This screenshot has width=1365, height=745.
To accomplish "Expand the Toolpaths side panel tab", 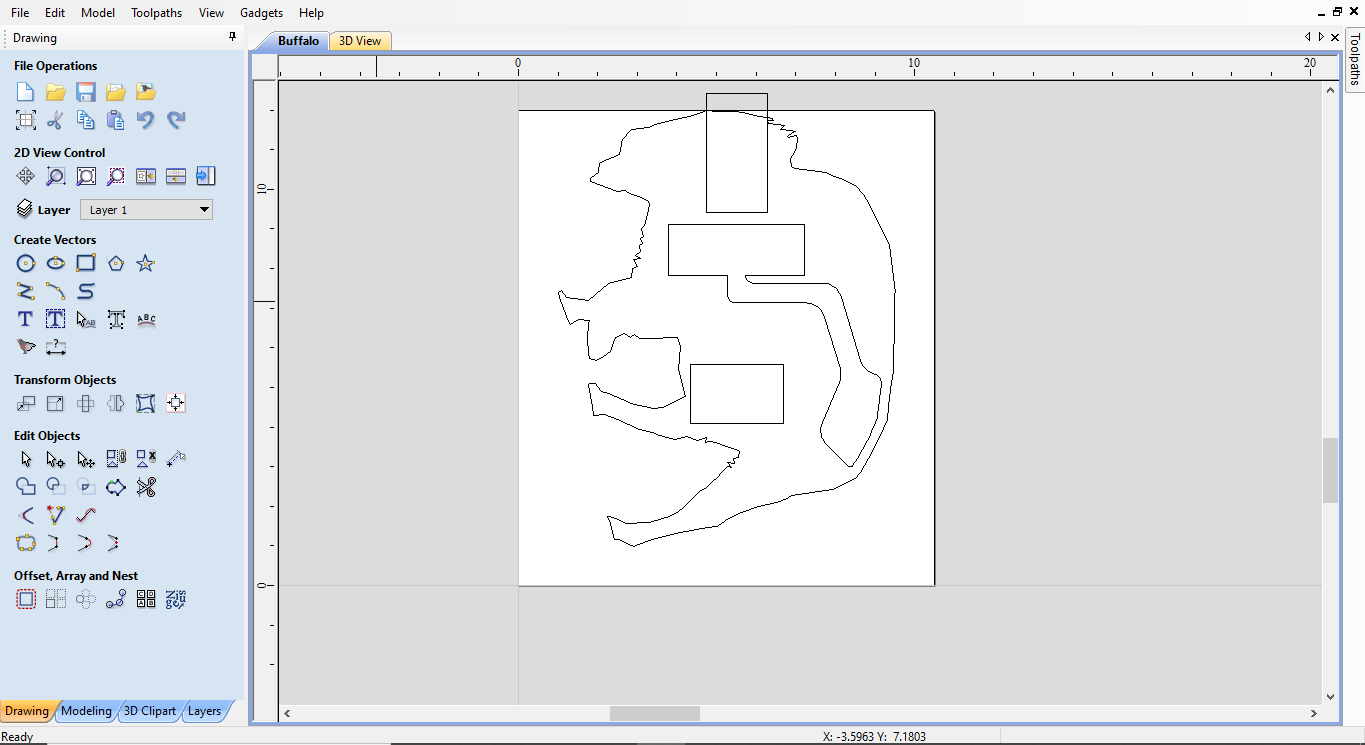I will coord(1355,60).
